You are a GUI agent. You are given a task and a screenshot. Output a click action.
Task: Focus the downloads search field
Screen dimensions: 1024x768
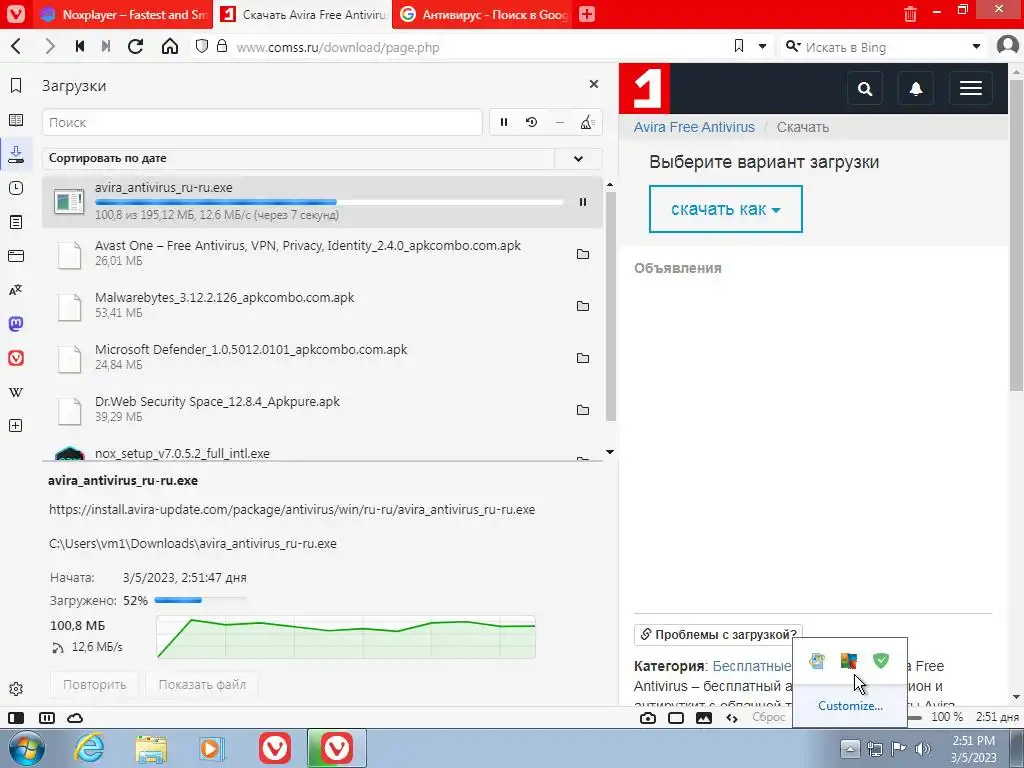click(262, 122)
